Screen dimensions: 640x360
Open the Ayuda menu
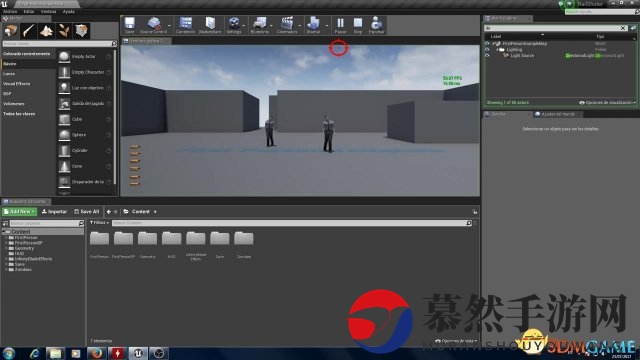click(x=69, y=11)
